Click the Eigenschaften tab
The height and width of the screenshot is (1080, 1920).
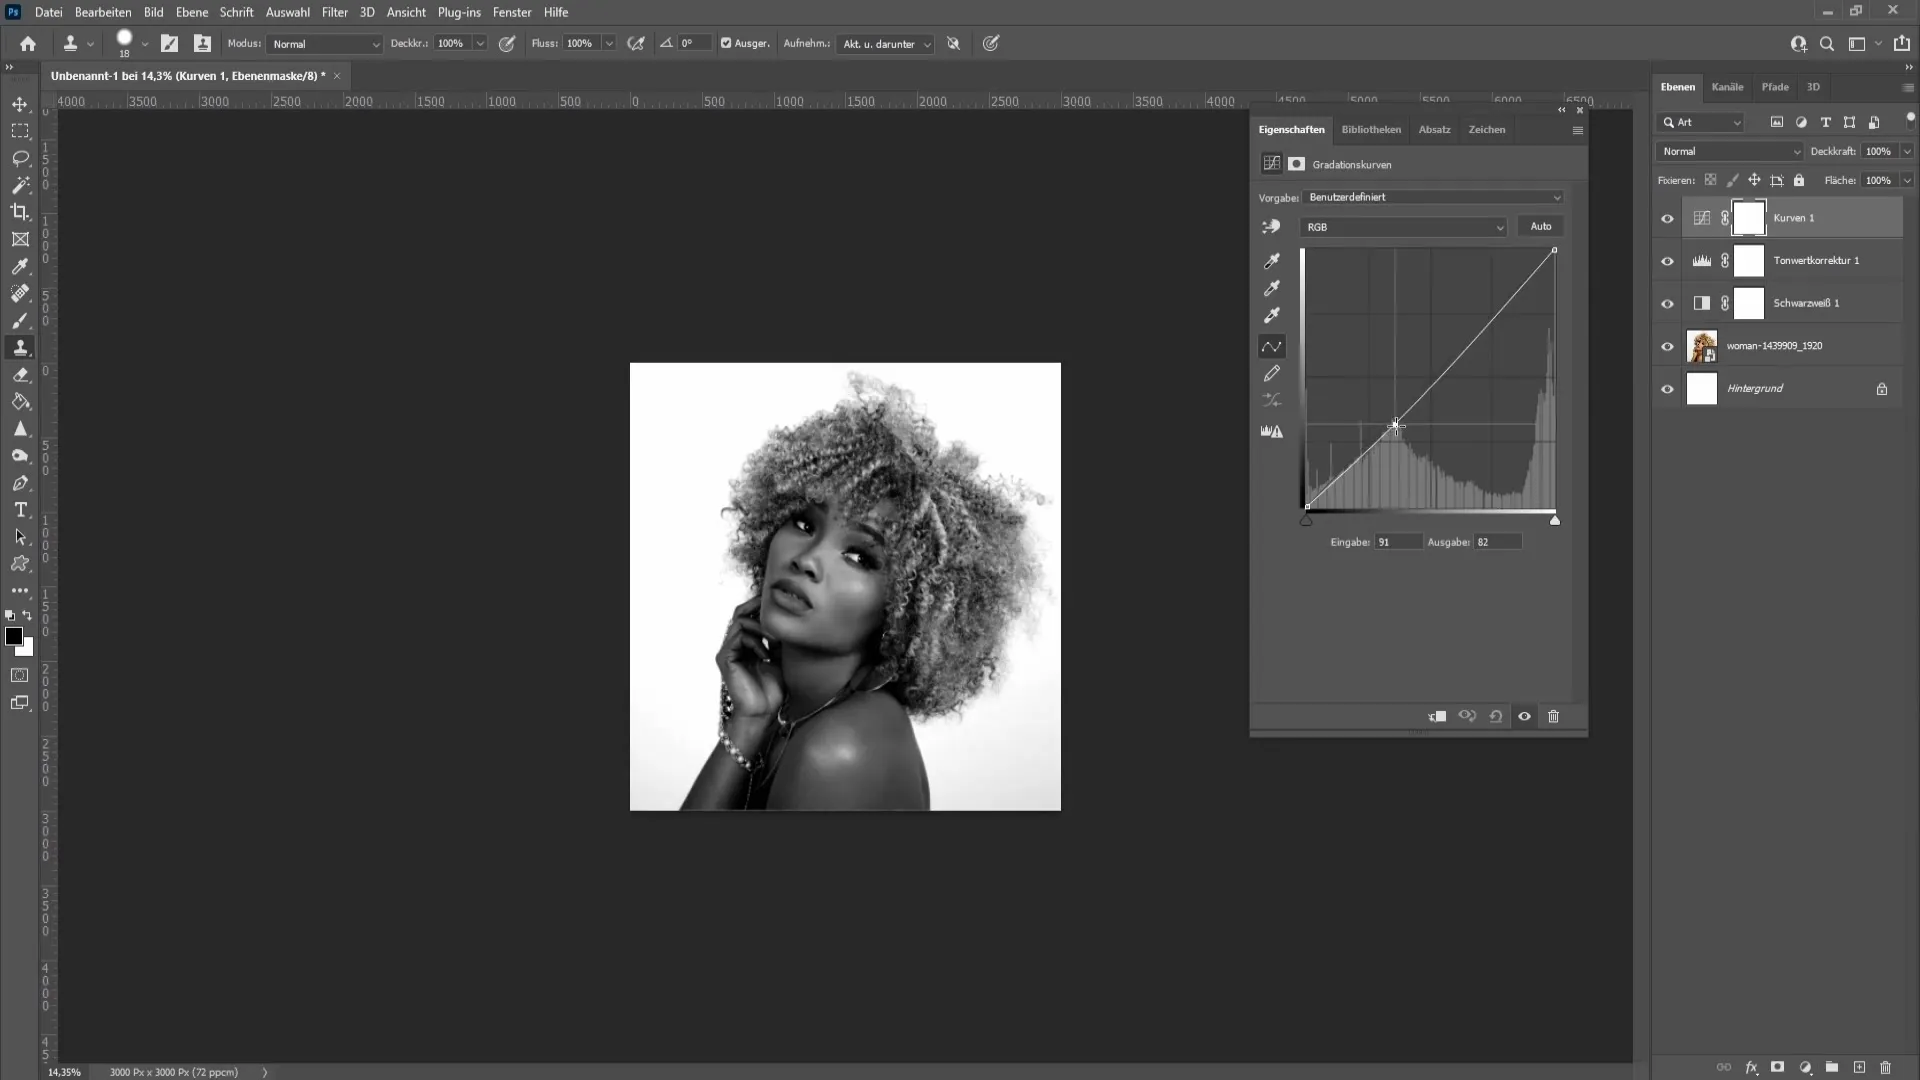pyautogui.click(x=1290, y=128)
